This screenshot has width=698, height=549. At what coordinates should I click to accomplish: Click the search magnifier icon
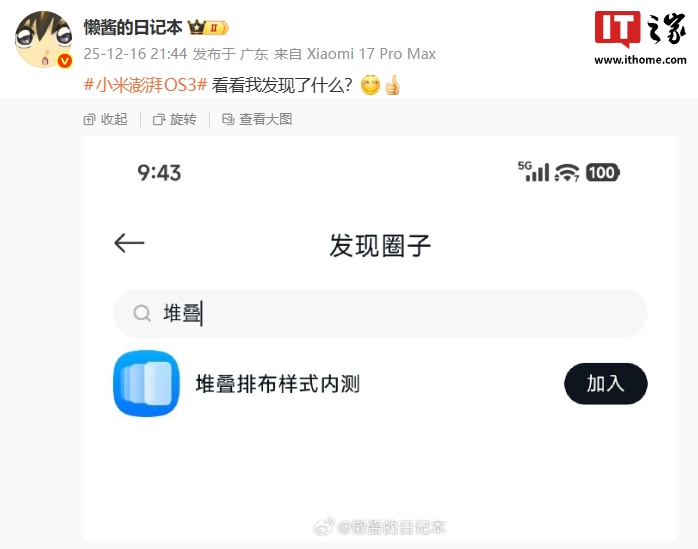142,313
